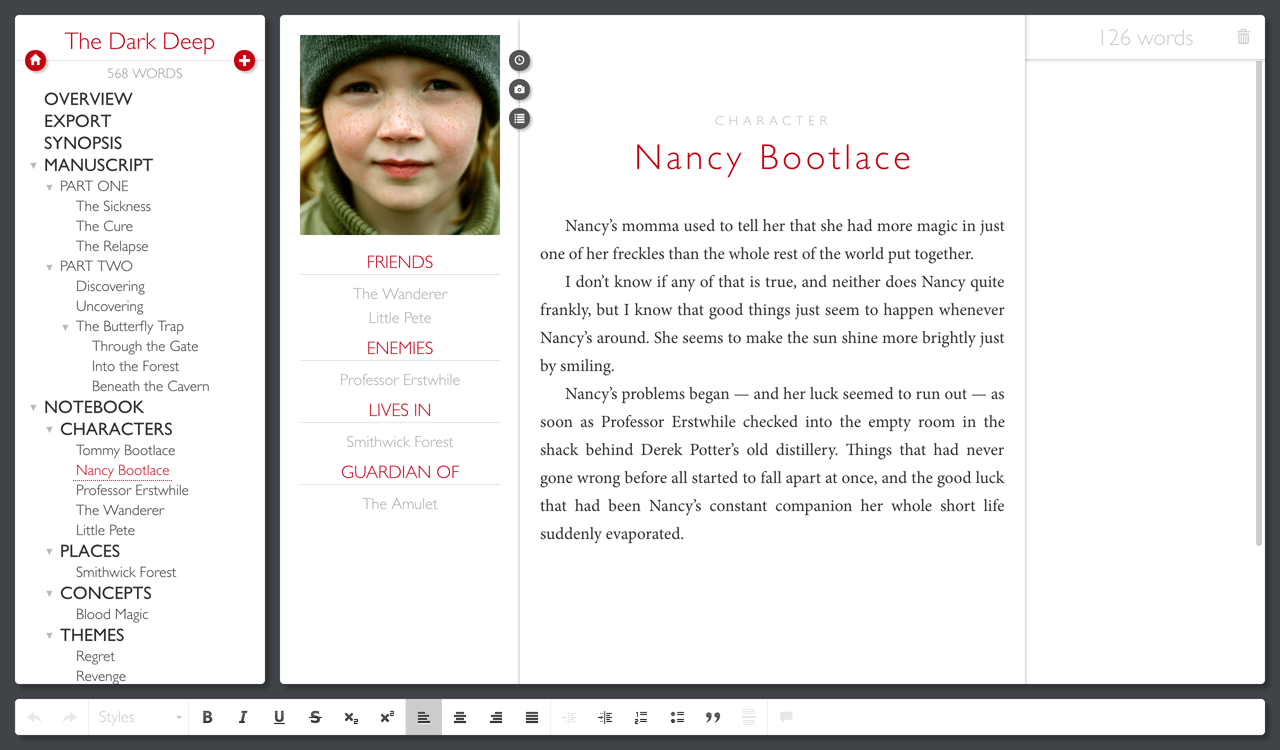Screen dimensions: 1280x750
Task: Open Professor Erstwhile enemy link
Action: [400, 380]
